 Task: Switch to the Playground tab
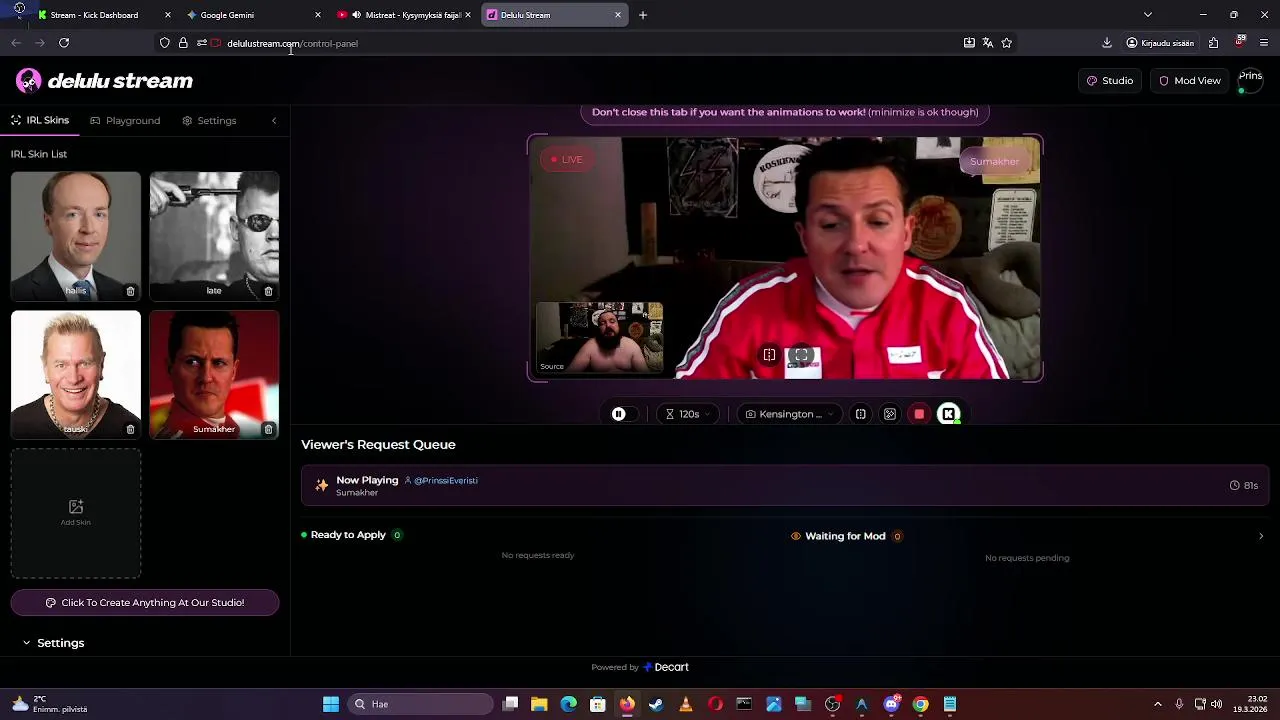(125, 121)
